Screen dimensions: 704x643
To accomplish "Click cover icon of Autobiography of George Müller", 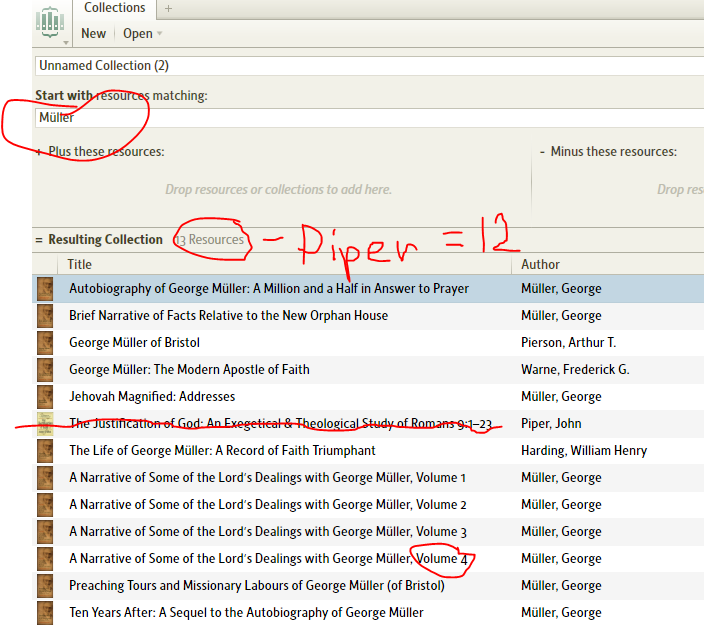I will tap(45, 289).
